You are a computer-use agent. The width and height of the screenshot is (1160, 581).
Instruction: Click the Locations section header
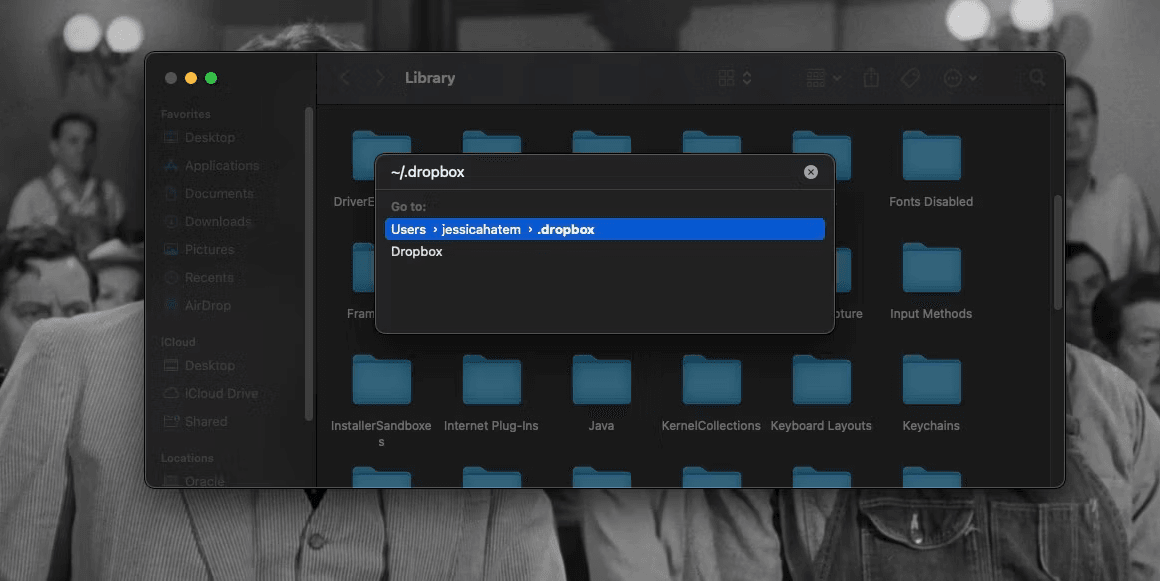(x=187, y=458)
